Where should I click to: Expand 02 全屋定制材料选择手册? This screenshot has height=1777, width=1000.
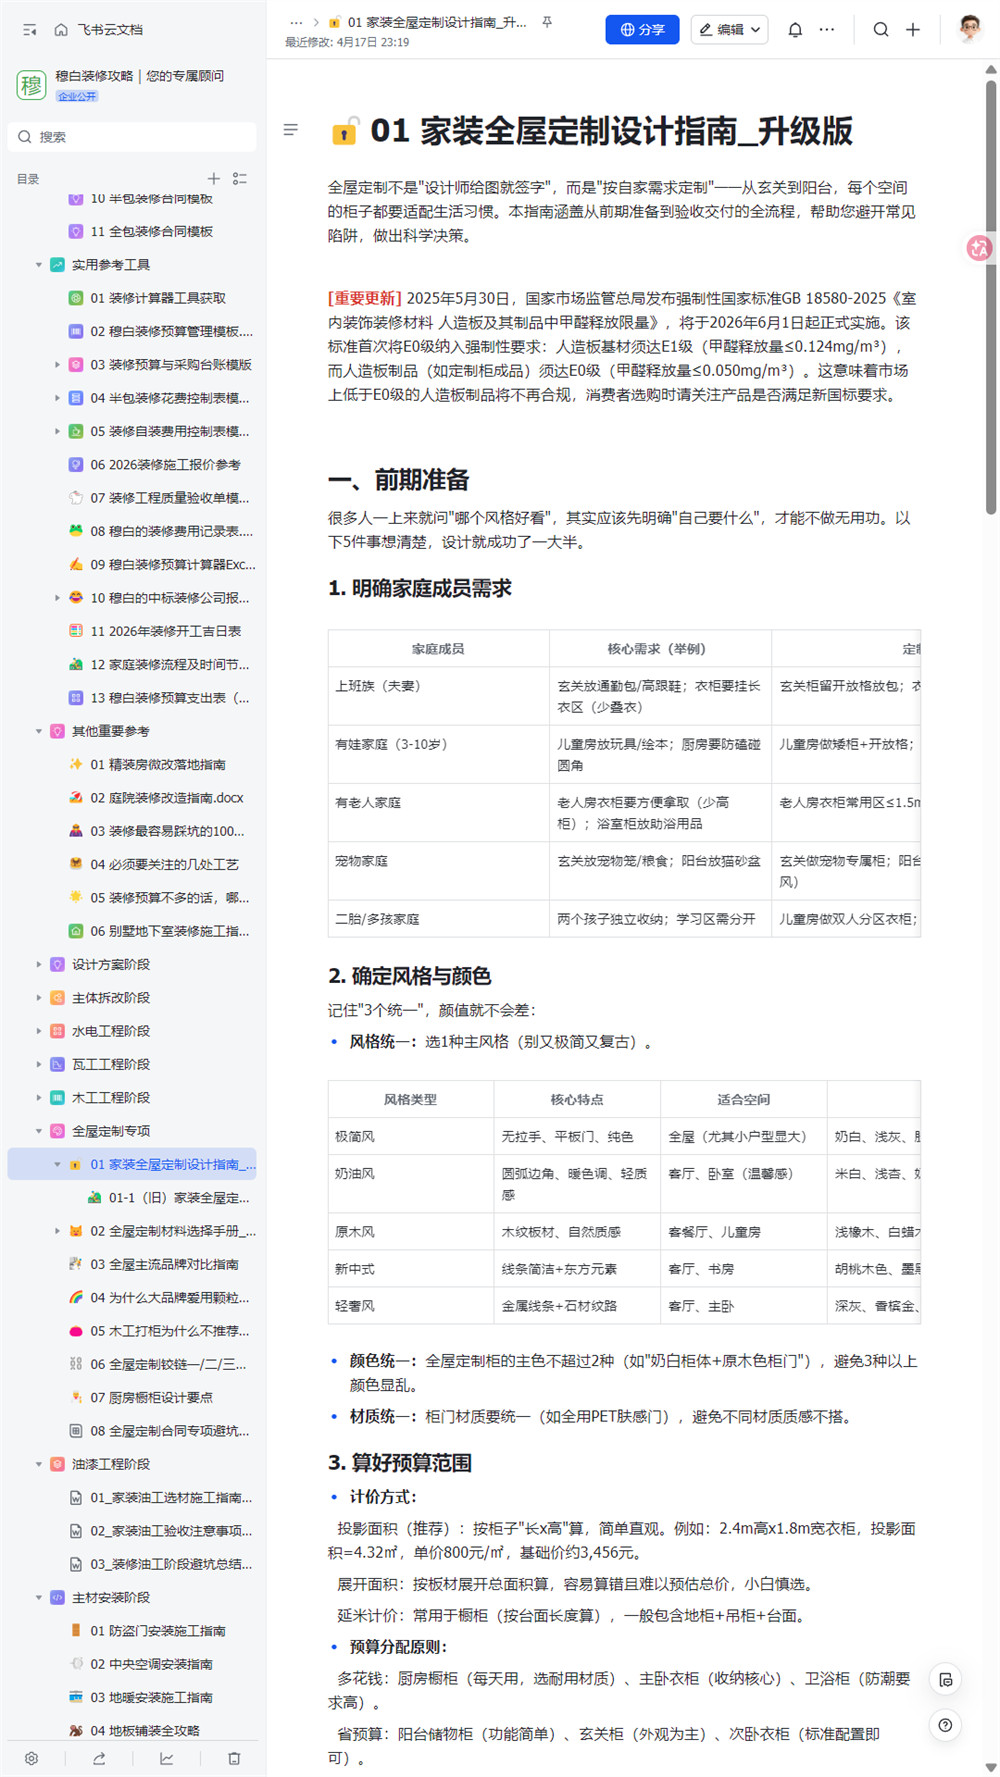click(57, 1231)
